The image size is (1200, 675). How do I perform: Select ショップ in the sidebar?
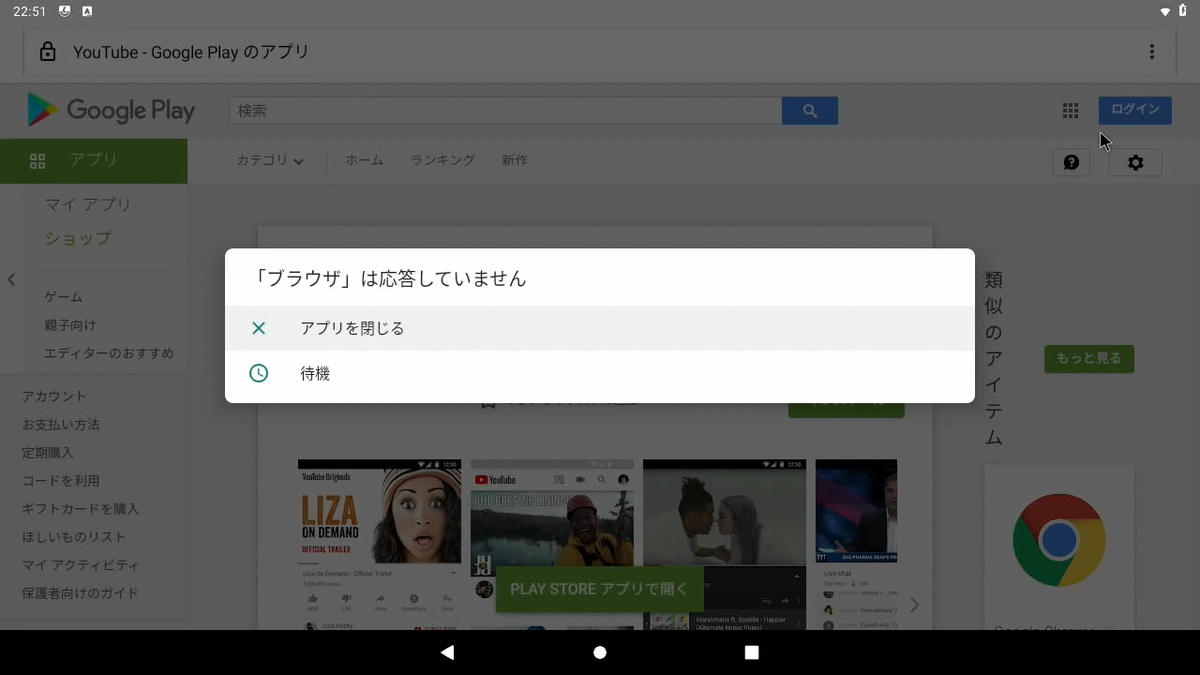click(x=78, y=239)
